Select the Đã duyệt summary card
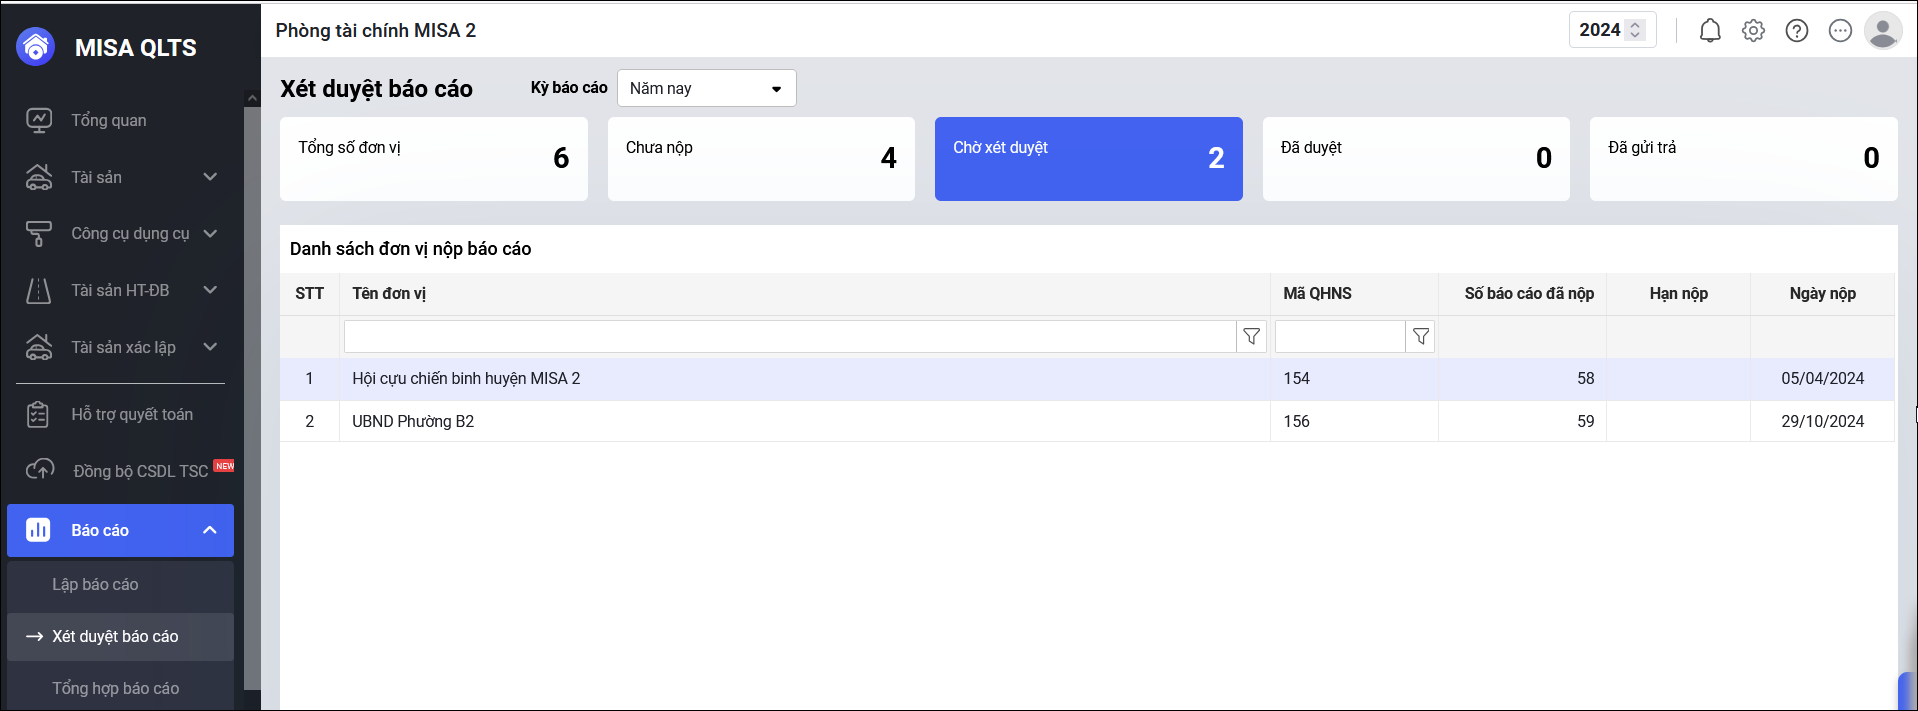The image size is (1918, 711). (x=1415, y=159)
